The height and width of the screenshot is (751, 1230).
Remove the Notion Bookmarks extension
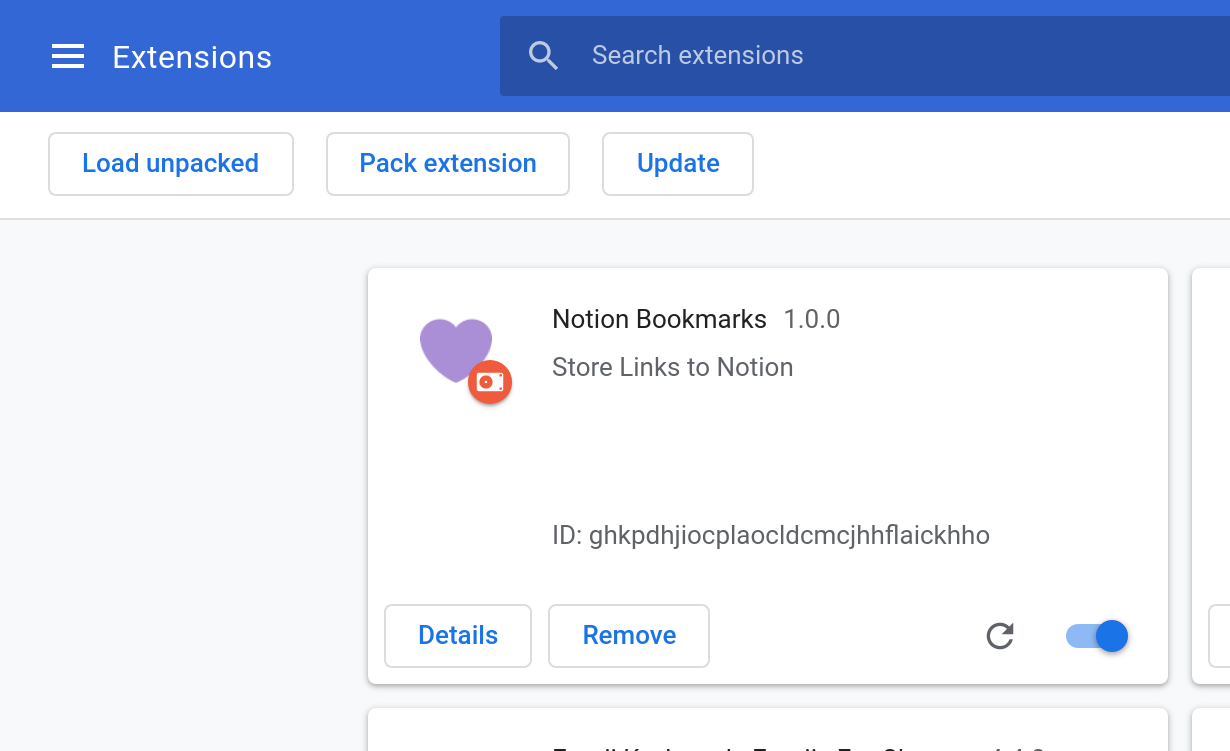[628, 636]
